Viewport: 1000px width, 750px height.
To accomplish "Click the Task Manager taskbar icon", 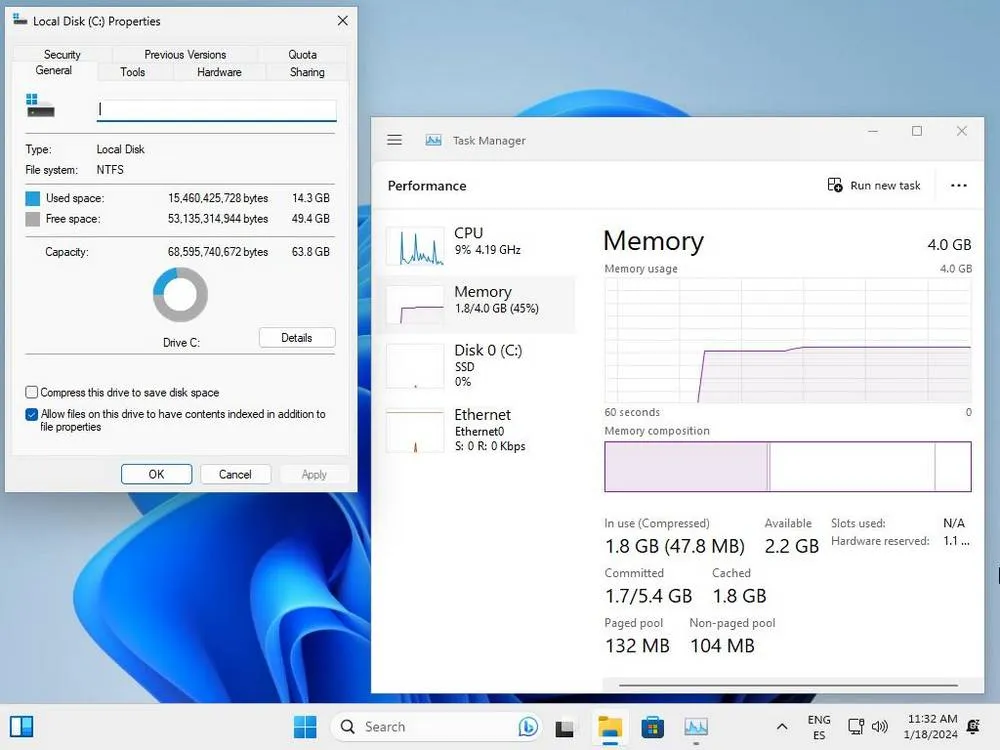I will coord(696,727).
